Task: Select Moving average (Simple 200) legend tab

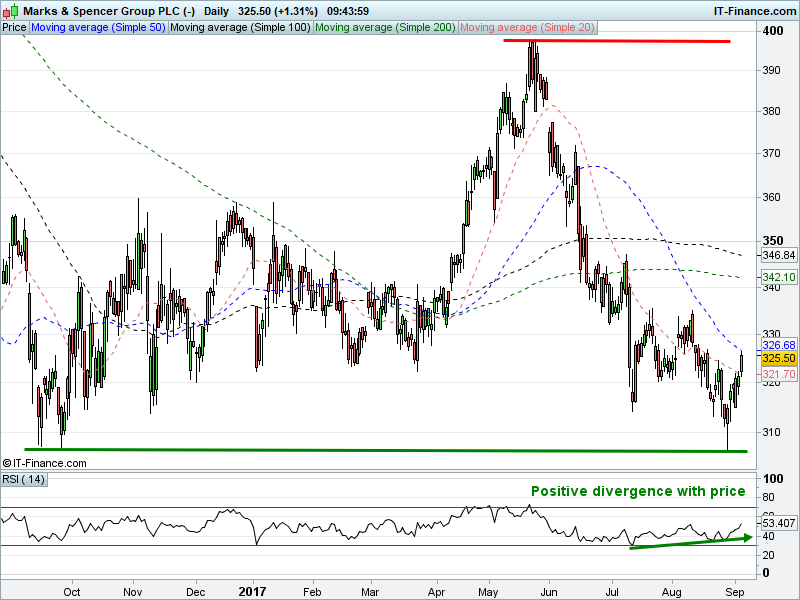Action: click(385, 28)
